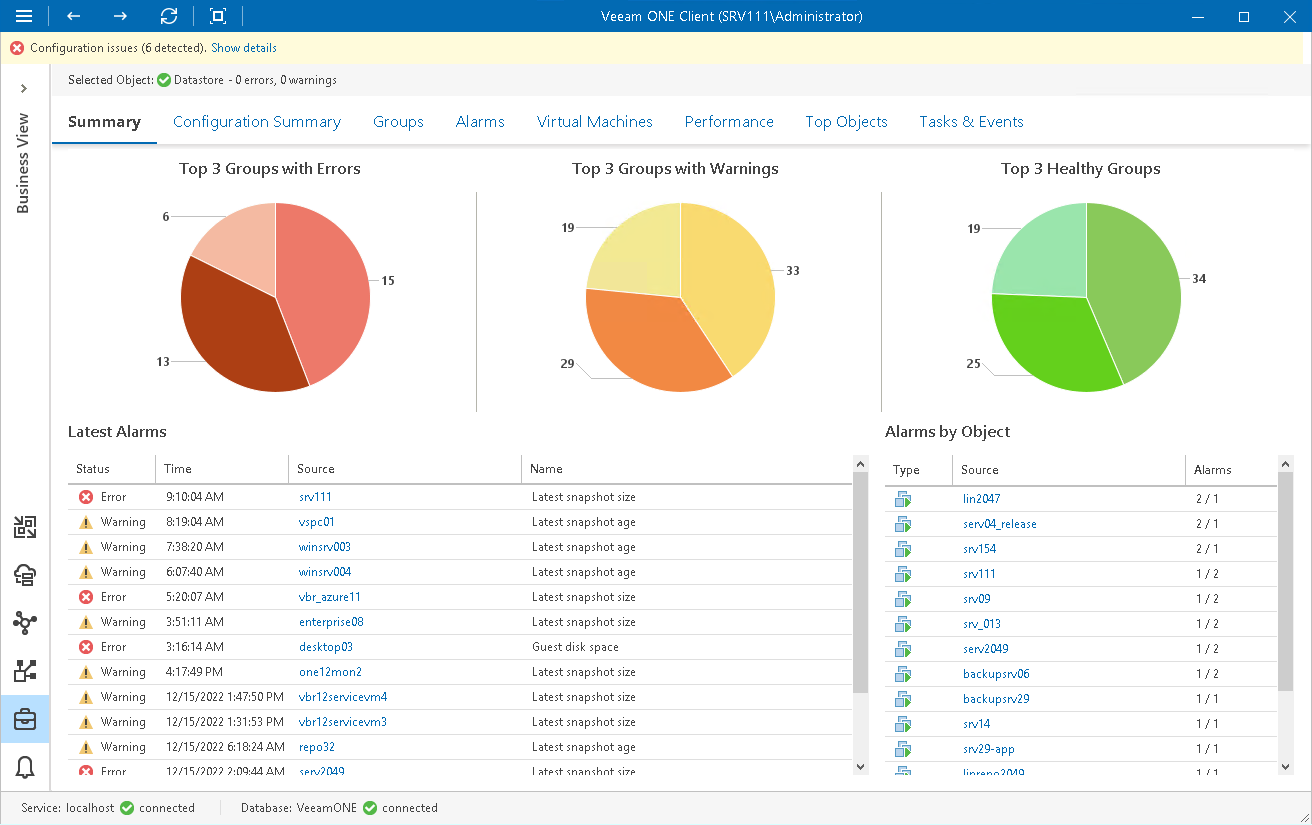Click the VM icon next to backupsrv06
The width and height of the screenshot is (1312, 825).
903,674
